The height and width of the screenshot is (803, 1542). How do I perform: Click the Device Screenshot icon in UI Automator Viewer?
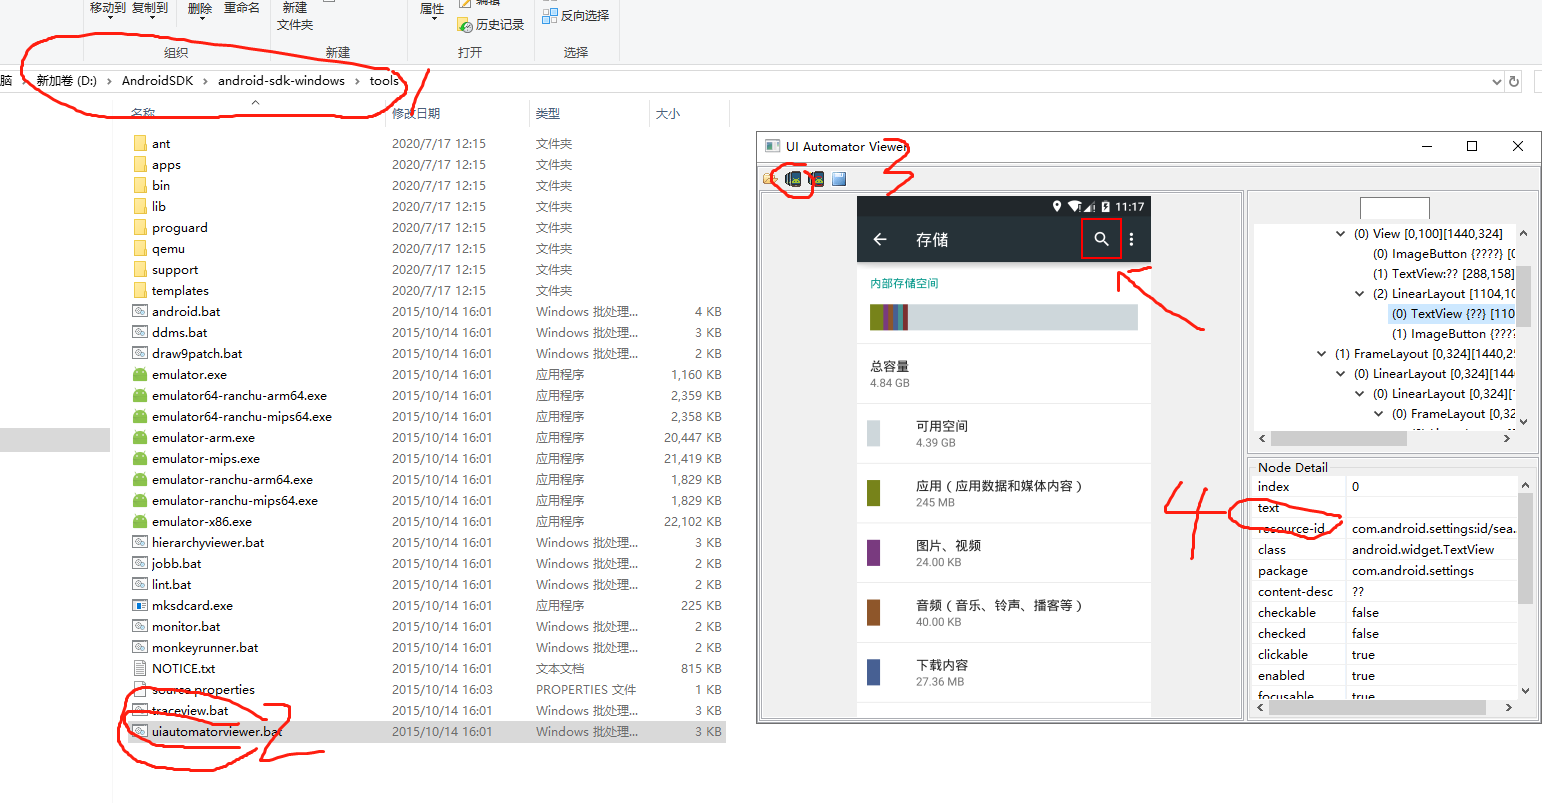[794, 179]
